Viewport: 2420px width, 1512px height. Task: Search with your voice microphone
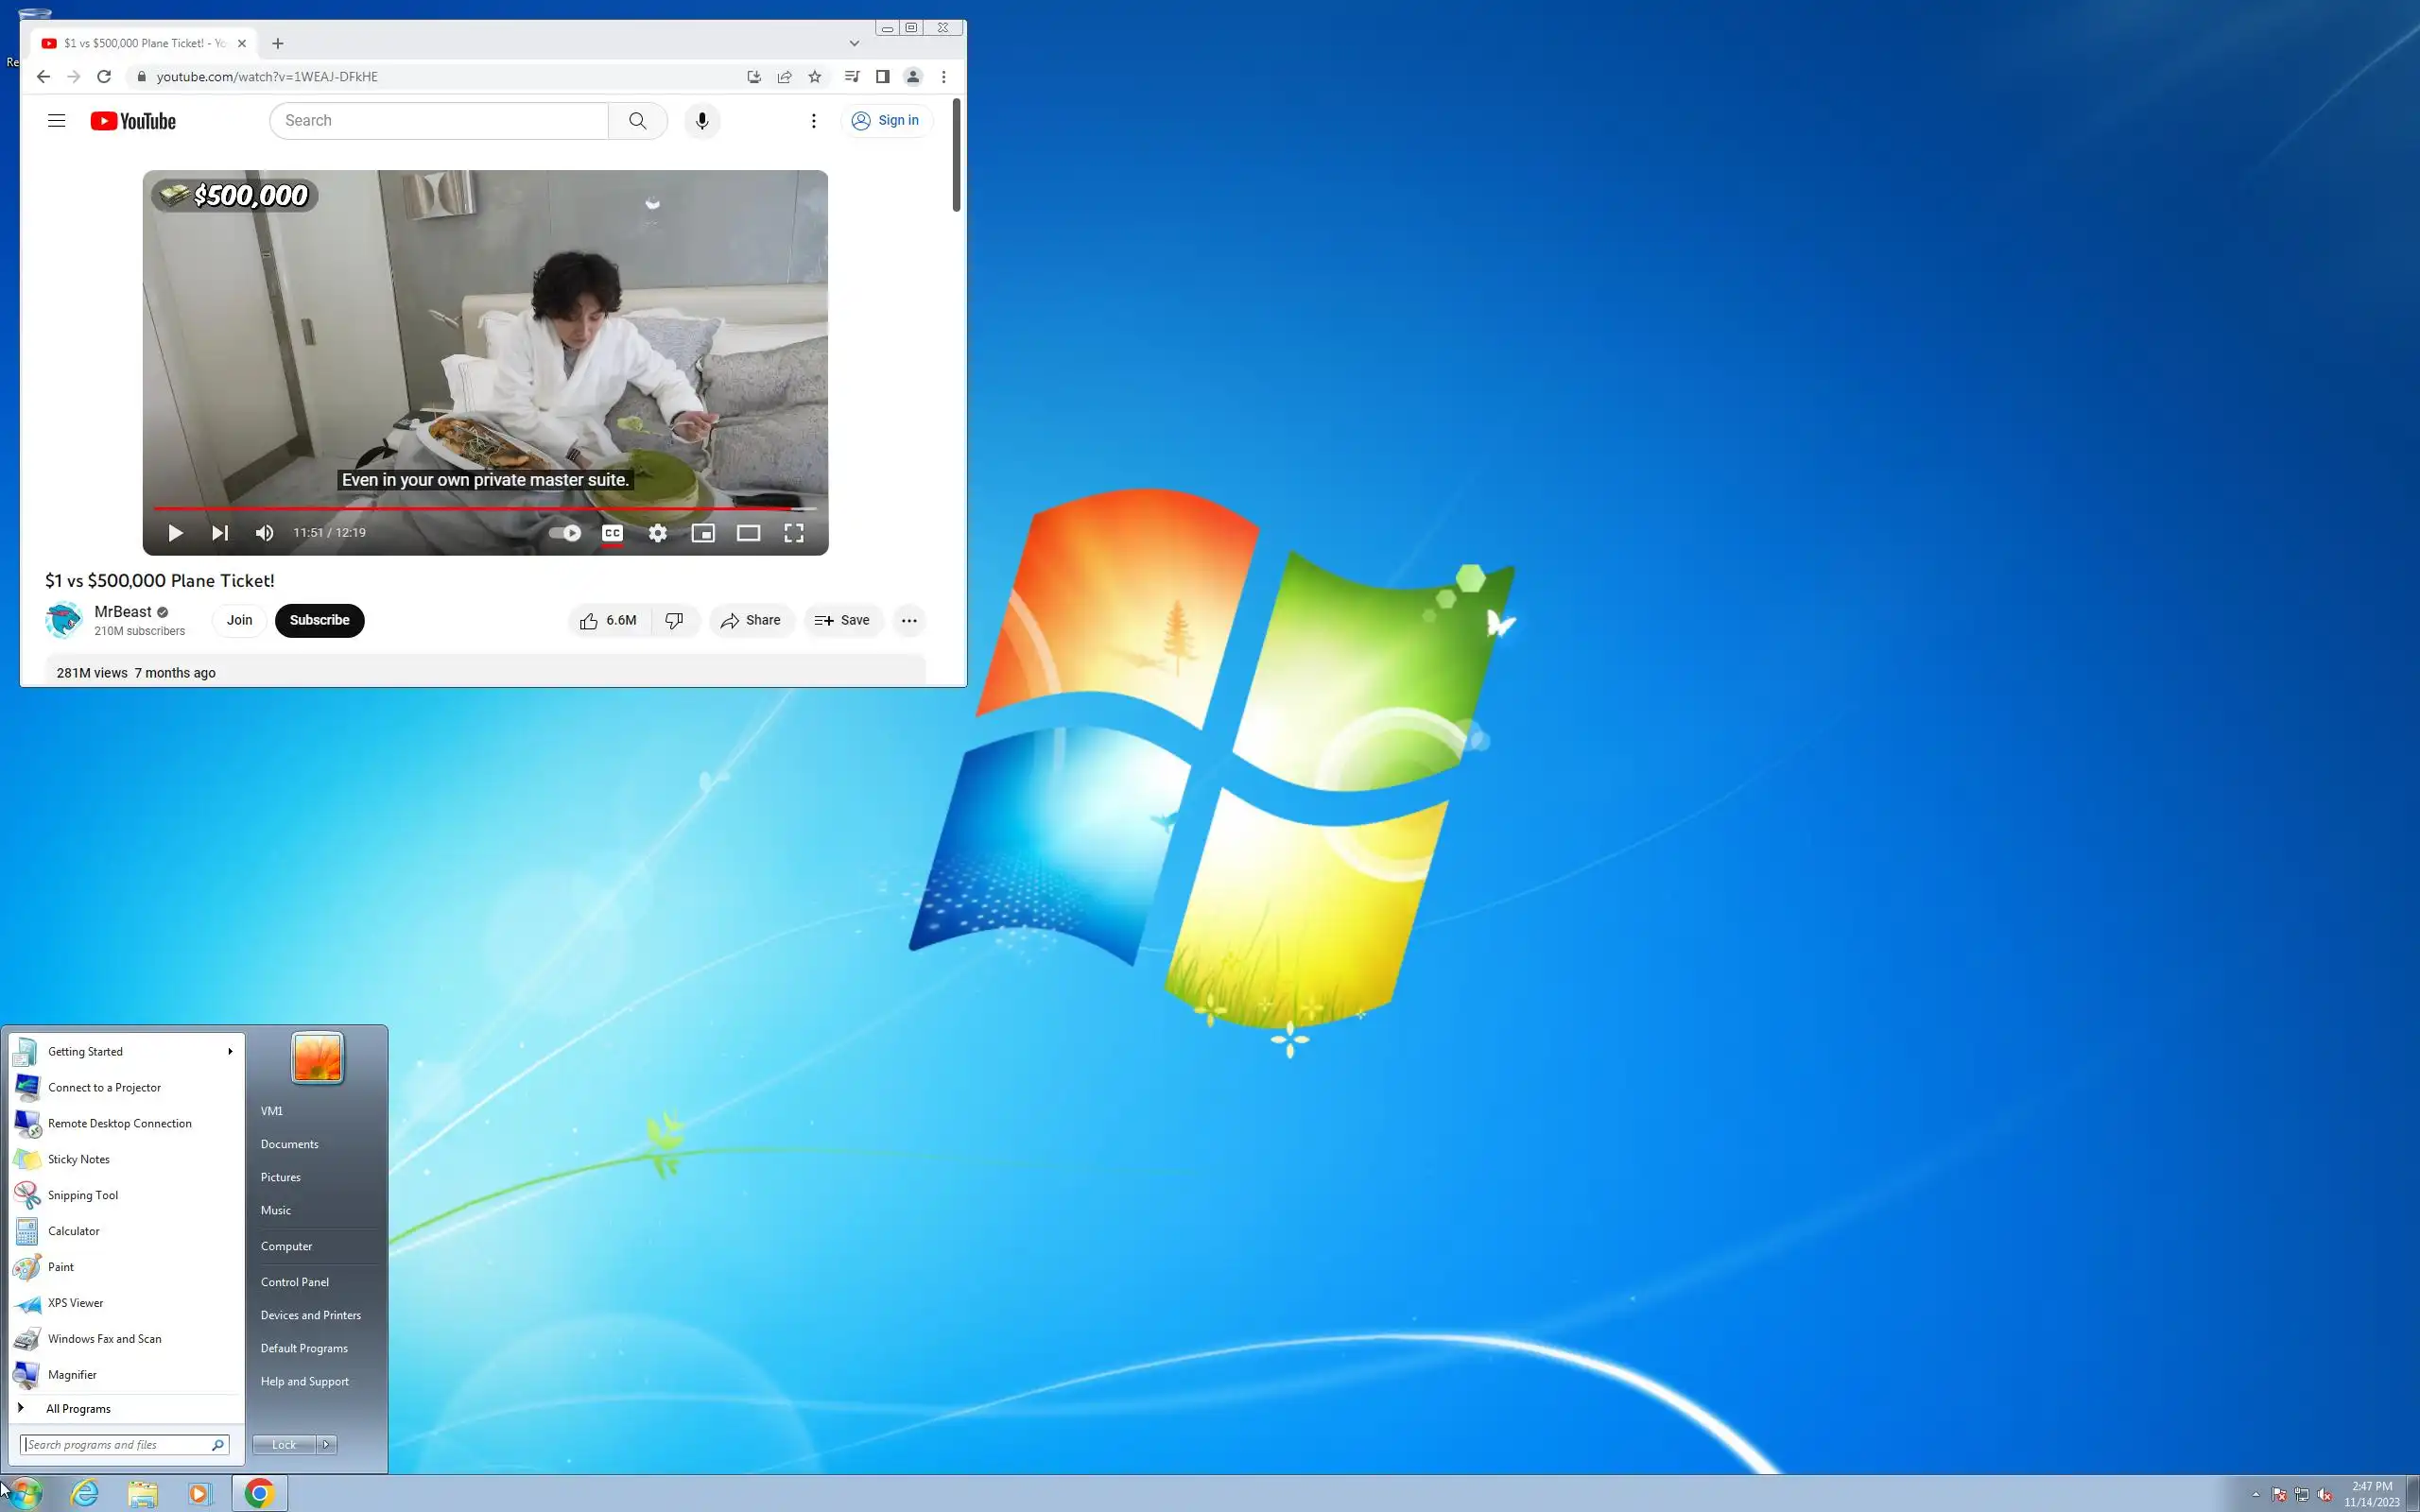pyautogui.click(x=702, y=121)
